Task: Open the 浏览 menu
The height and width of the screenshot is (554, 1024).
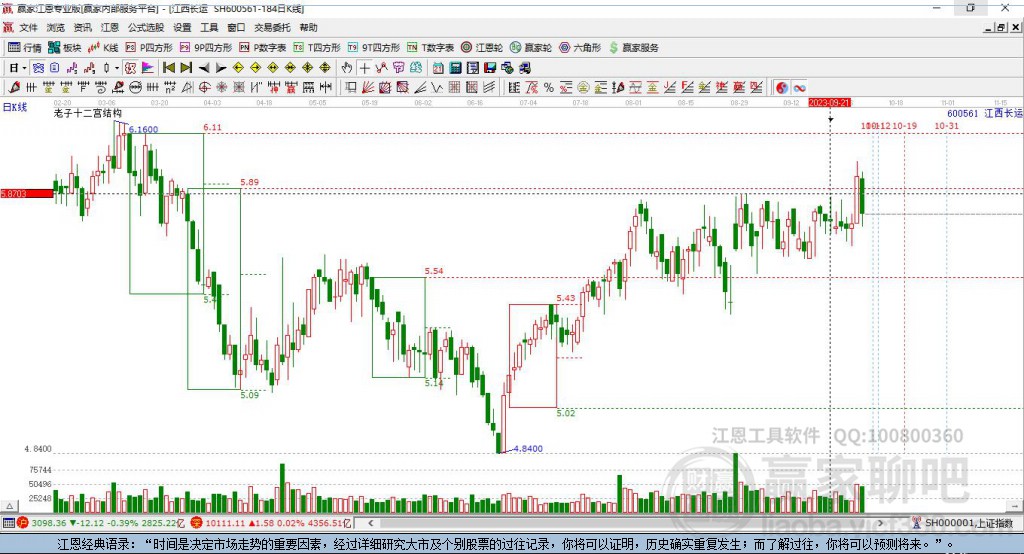Action: (x=56, y=27)
